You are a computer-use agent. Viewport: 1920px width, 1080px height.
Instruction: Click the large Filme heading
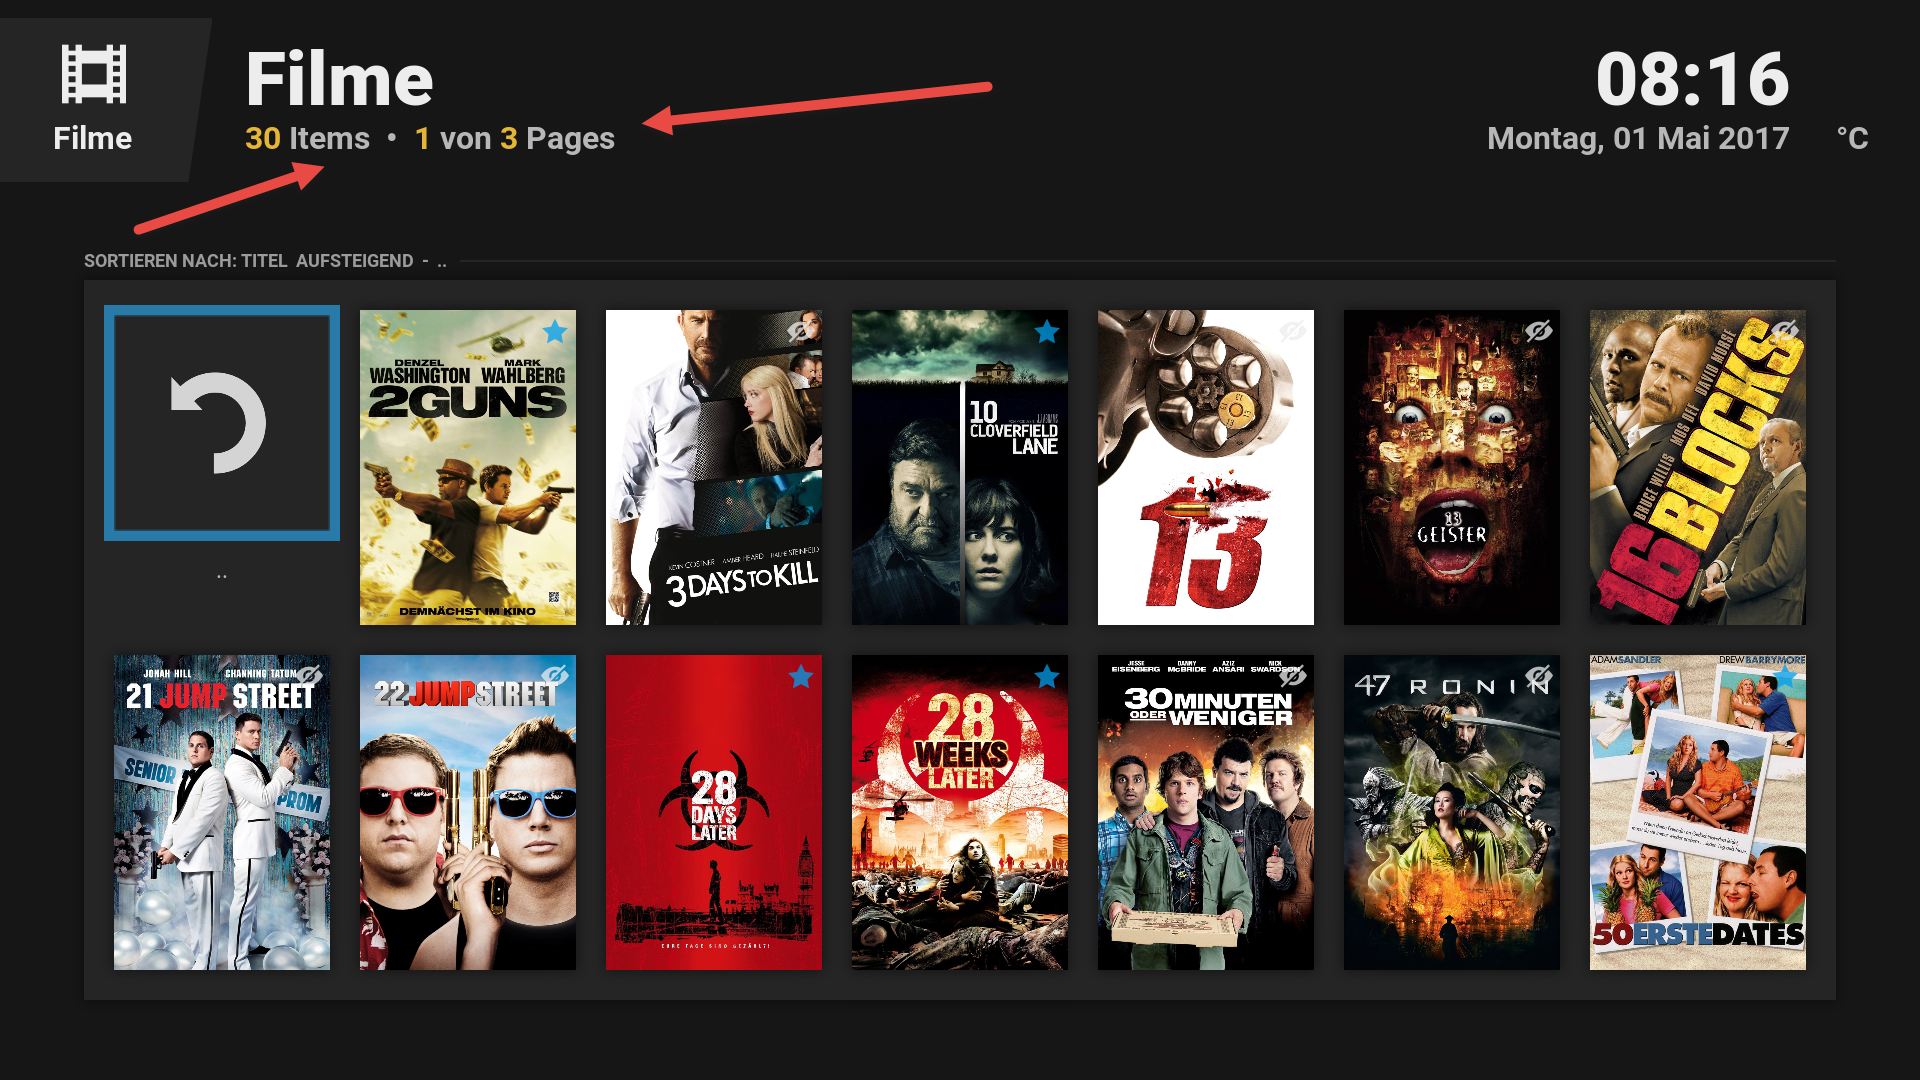tap(339, 80)
